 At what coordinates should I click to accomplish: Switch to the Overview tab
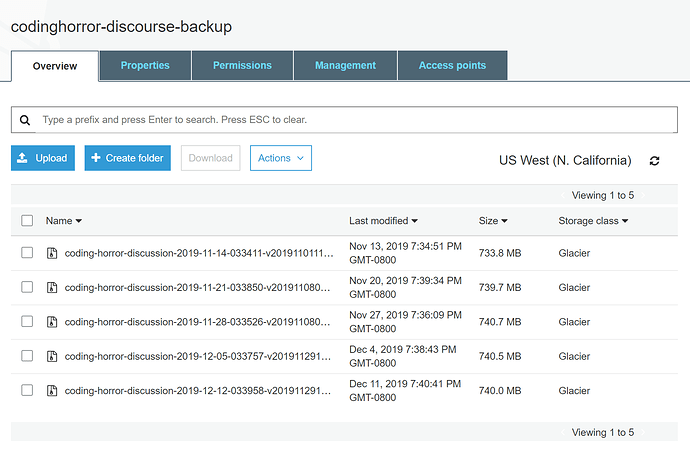(x=55, y=66)
